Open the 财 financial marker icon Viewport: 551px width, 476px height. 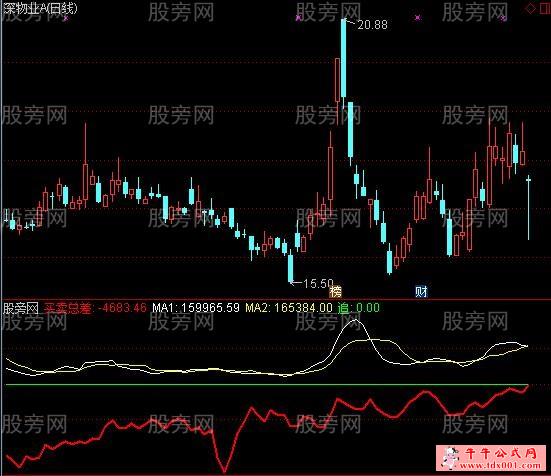(421, 291)
